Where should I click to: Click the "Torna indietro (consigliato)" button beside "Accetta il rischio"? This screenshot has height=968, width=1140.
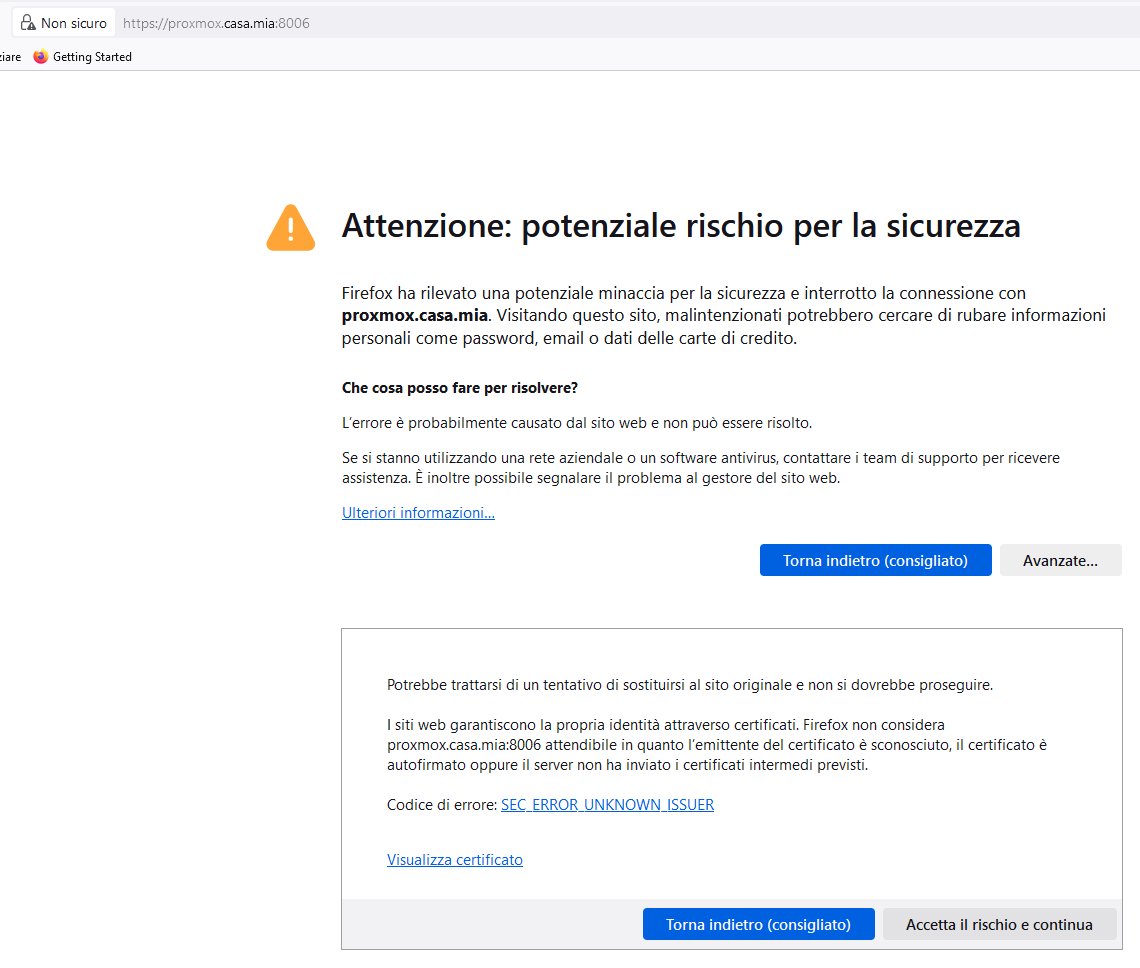(758, 924)
